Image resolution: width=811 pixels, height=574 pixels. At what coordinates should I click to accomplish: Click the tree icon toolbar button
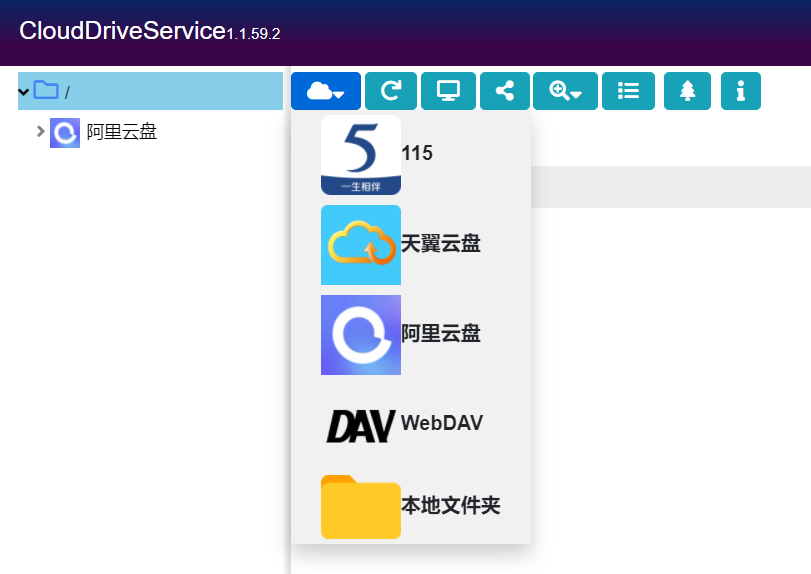(x=687, y=91)
